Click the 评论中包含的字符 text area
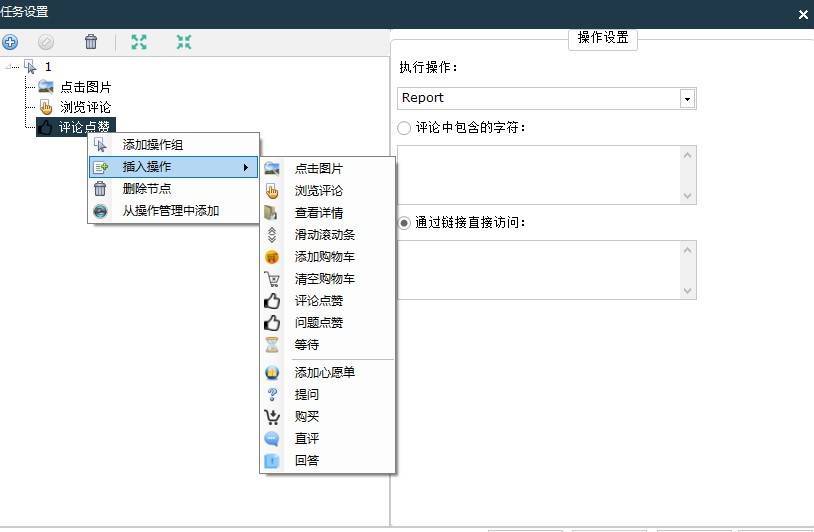The height and width of the screenshot is (532, 814). 539,175
